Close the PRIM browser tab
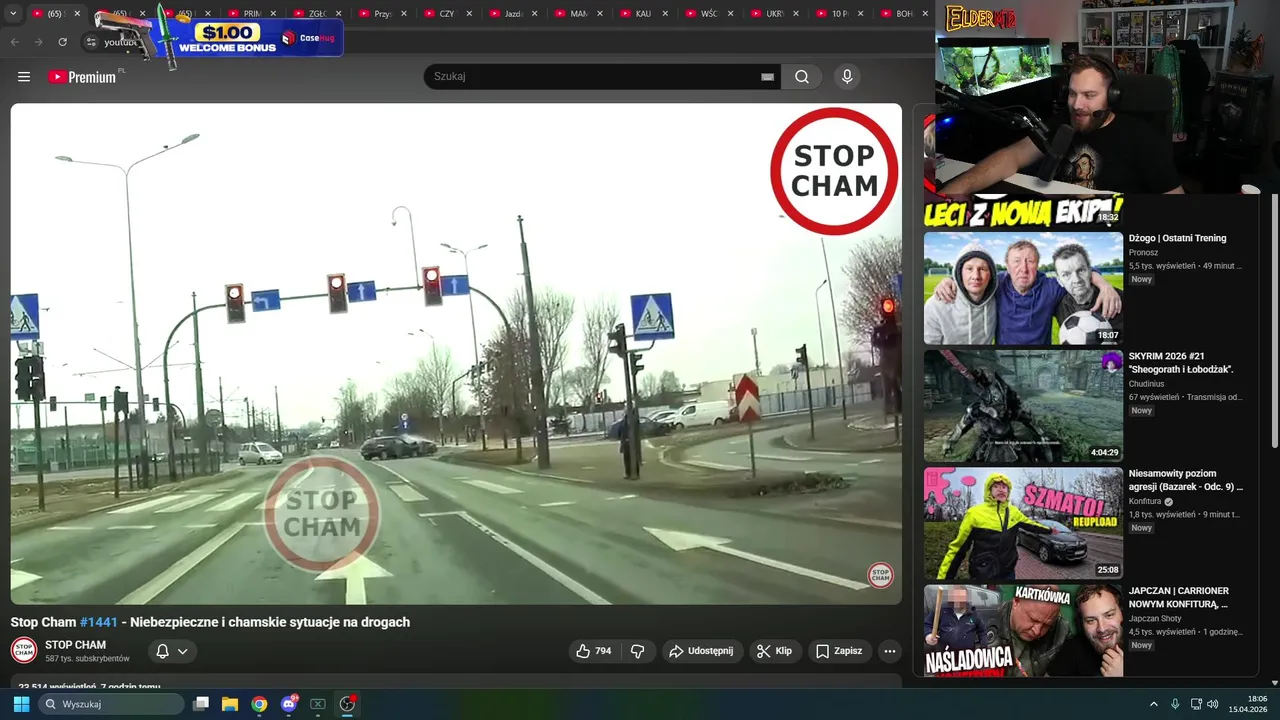This screenshot has width=1280, height=720. pos(273,14)
